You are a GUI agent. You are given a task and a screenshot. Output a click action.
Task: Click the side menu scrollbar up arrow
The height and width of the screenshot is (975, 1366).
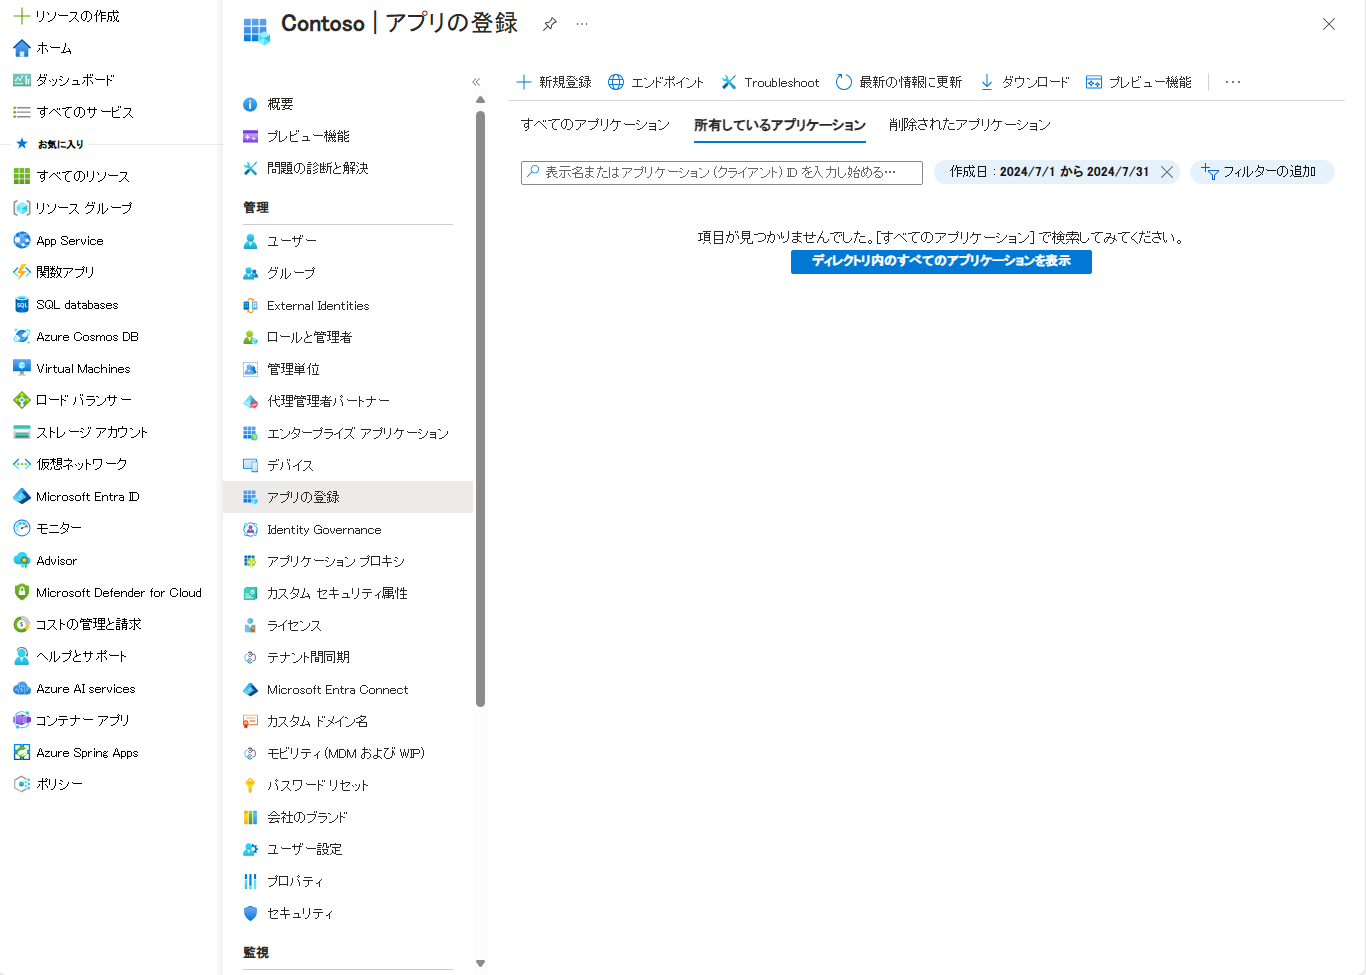pos(480,100)
